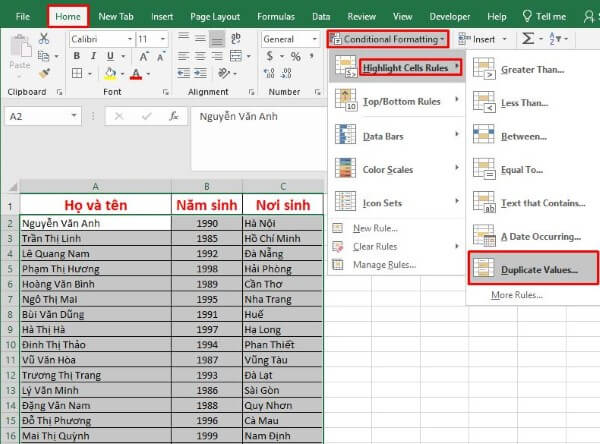This screenshot has height=444, width=600.
Task: Toggle Underline formatting
Action: point(110,56)
